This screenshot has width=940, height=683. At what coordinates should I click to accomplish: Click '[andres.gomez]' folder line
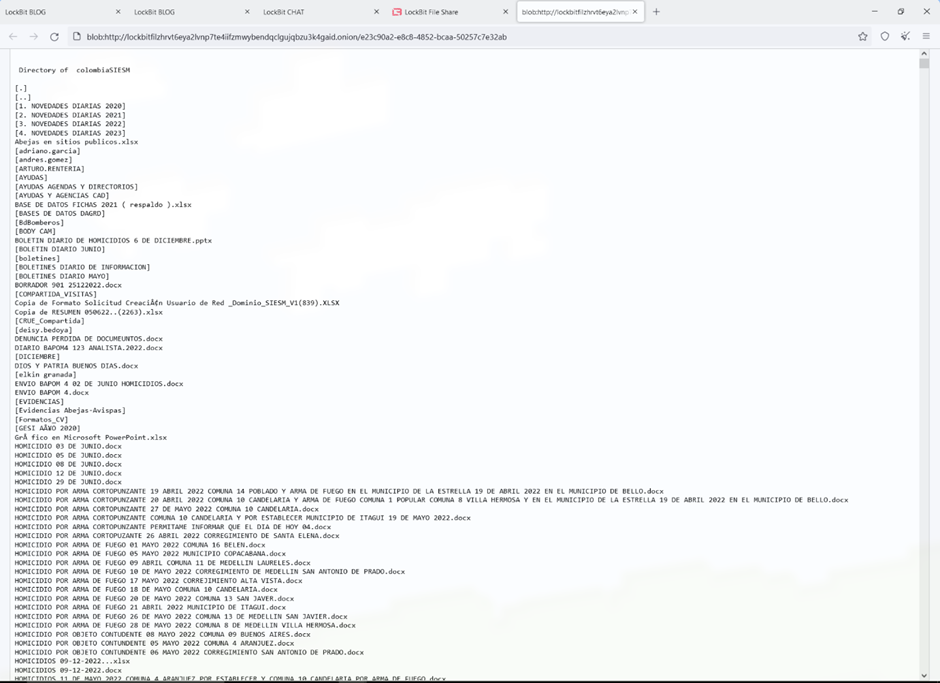pos(43,160)
